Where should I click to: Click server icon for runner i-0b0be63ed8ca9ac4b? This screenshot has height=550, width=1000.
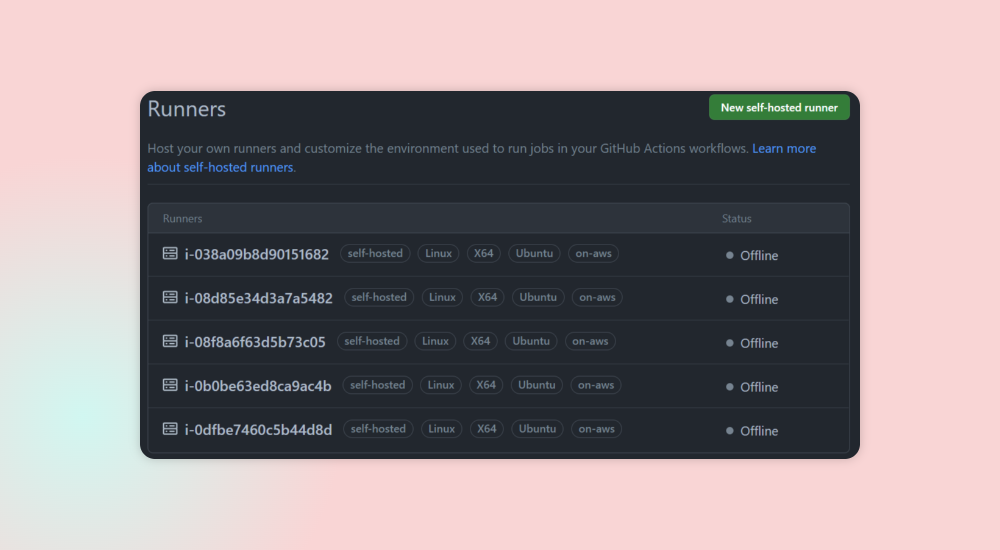(170, 385)
